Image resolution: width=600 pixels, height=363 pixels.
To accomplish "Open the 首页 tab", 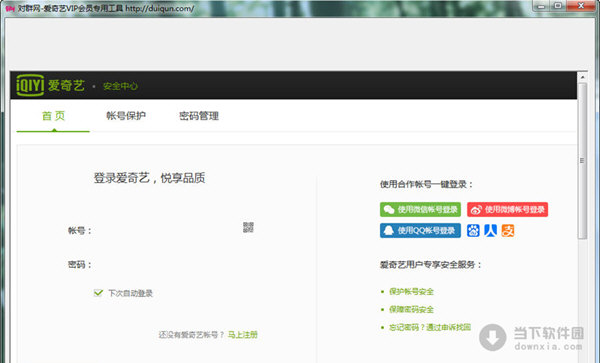I will [53, 116].
